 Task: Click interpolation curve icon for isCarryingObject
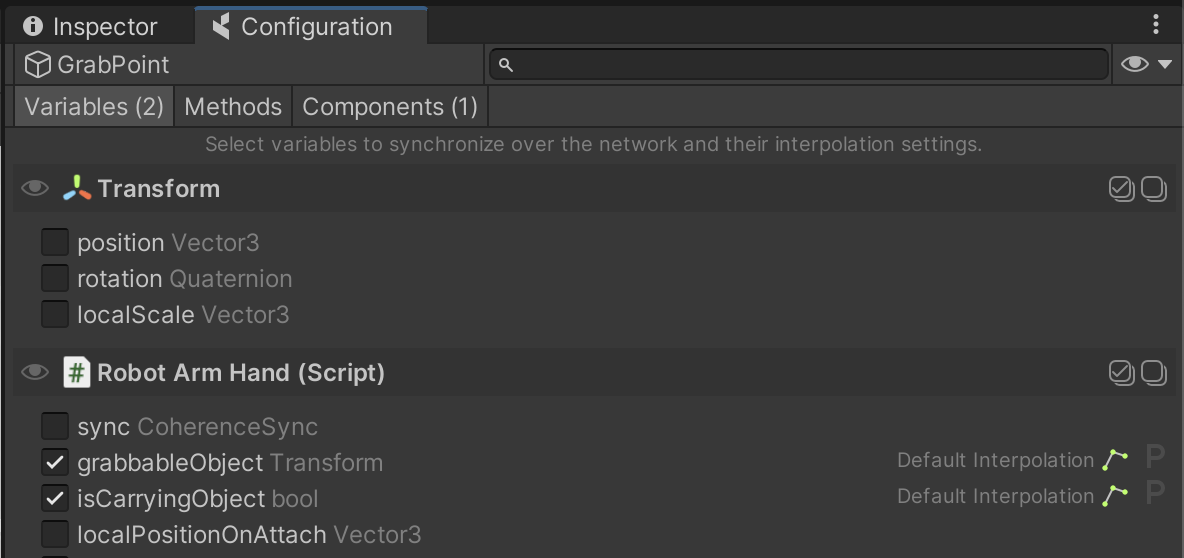(x=1115, y=496)
